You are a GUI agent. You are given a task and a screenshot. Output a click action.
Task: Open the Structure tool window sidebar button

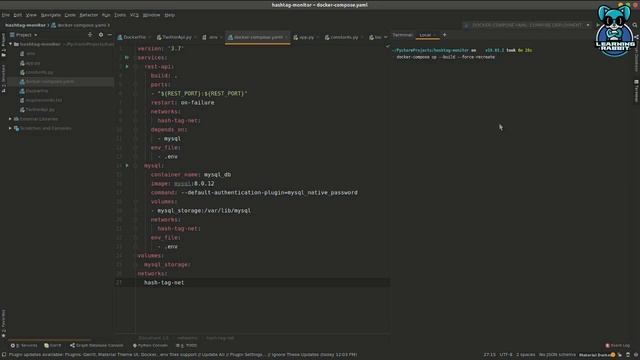click(4, 78)
